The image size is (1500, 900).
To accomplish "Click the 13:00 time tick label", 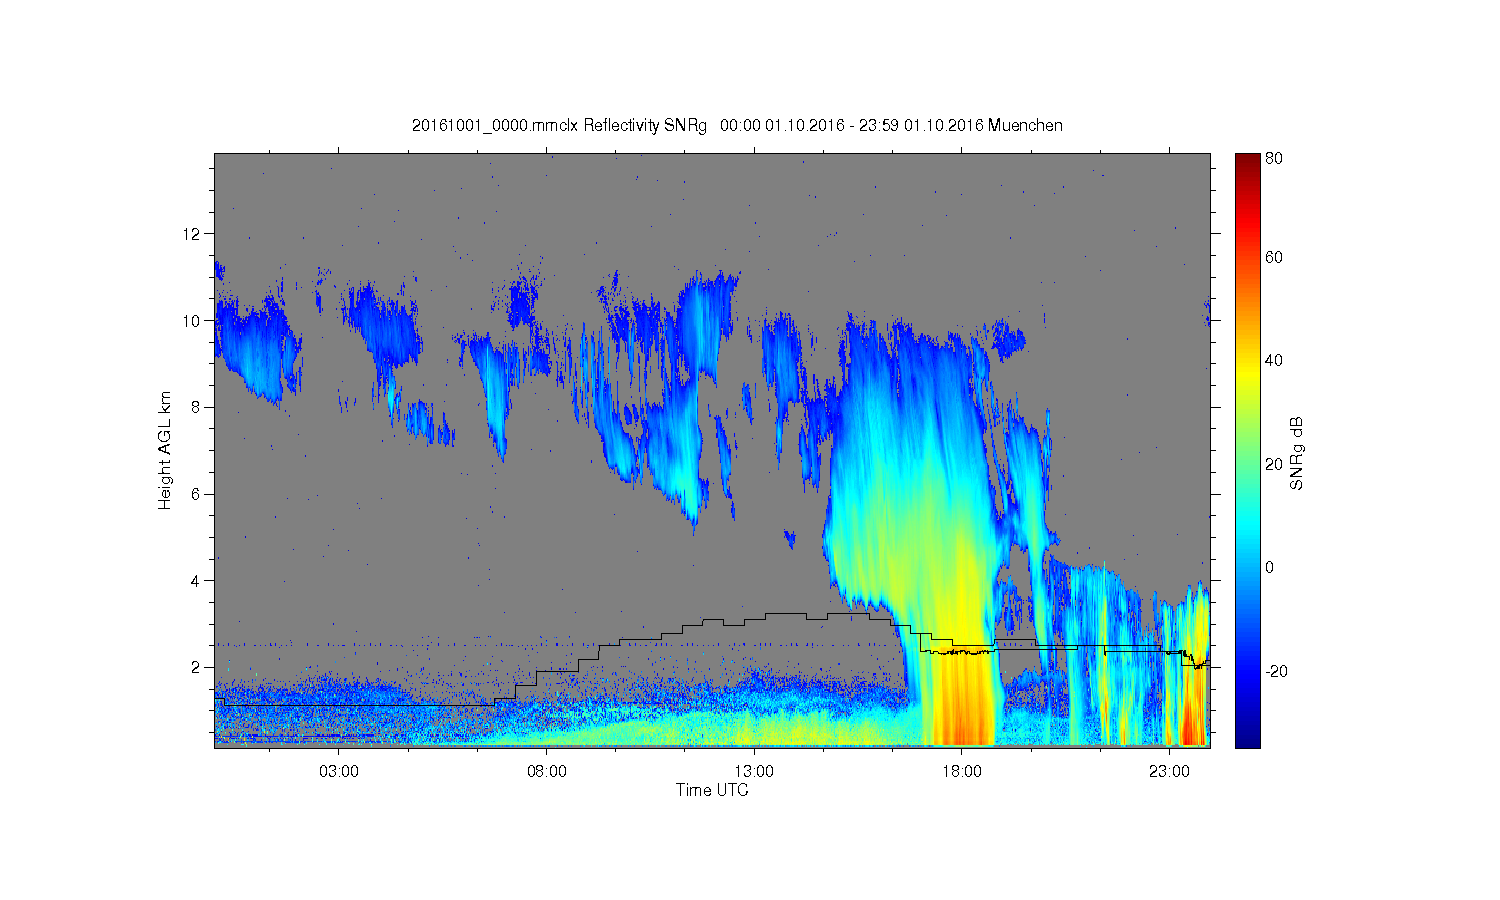I will [754, 771].
